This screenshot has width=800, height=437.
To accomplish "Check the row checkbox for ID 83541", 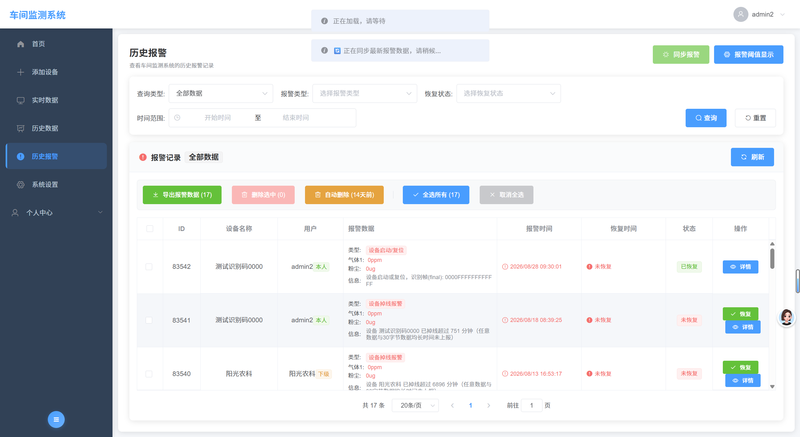I will coord(148,320).
